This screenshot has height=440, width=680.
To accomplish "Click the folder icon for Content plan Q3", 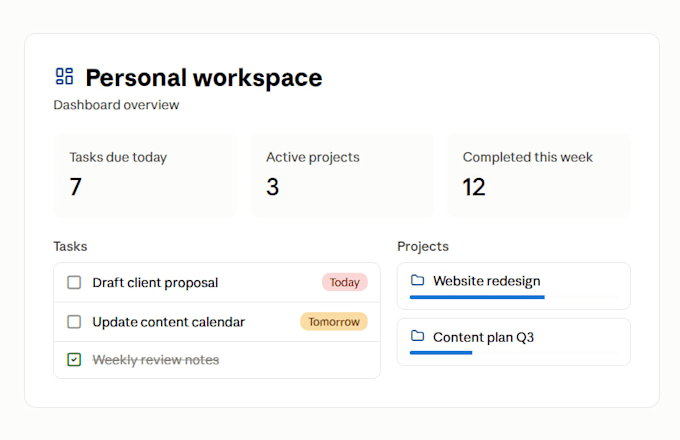I will point(417,336).
